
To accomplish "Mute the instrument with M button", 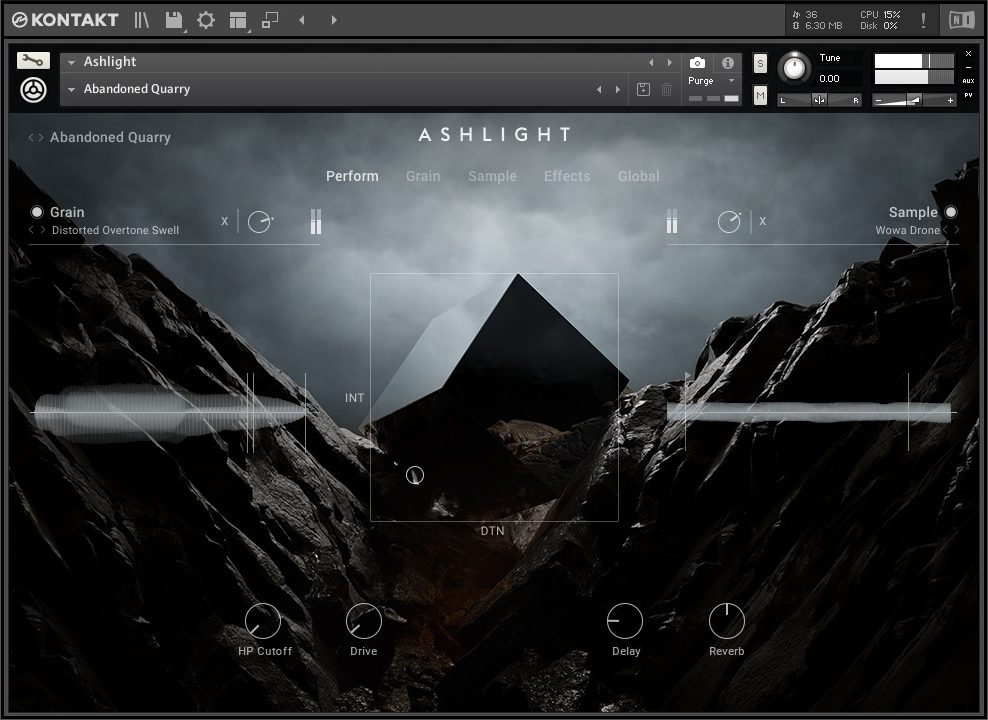I will pyautogui.click(x=760, y=95).
